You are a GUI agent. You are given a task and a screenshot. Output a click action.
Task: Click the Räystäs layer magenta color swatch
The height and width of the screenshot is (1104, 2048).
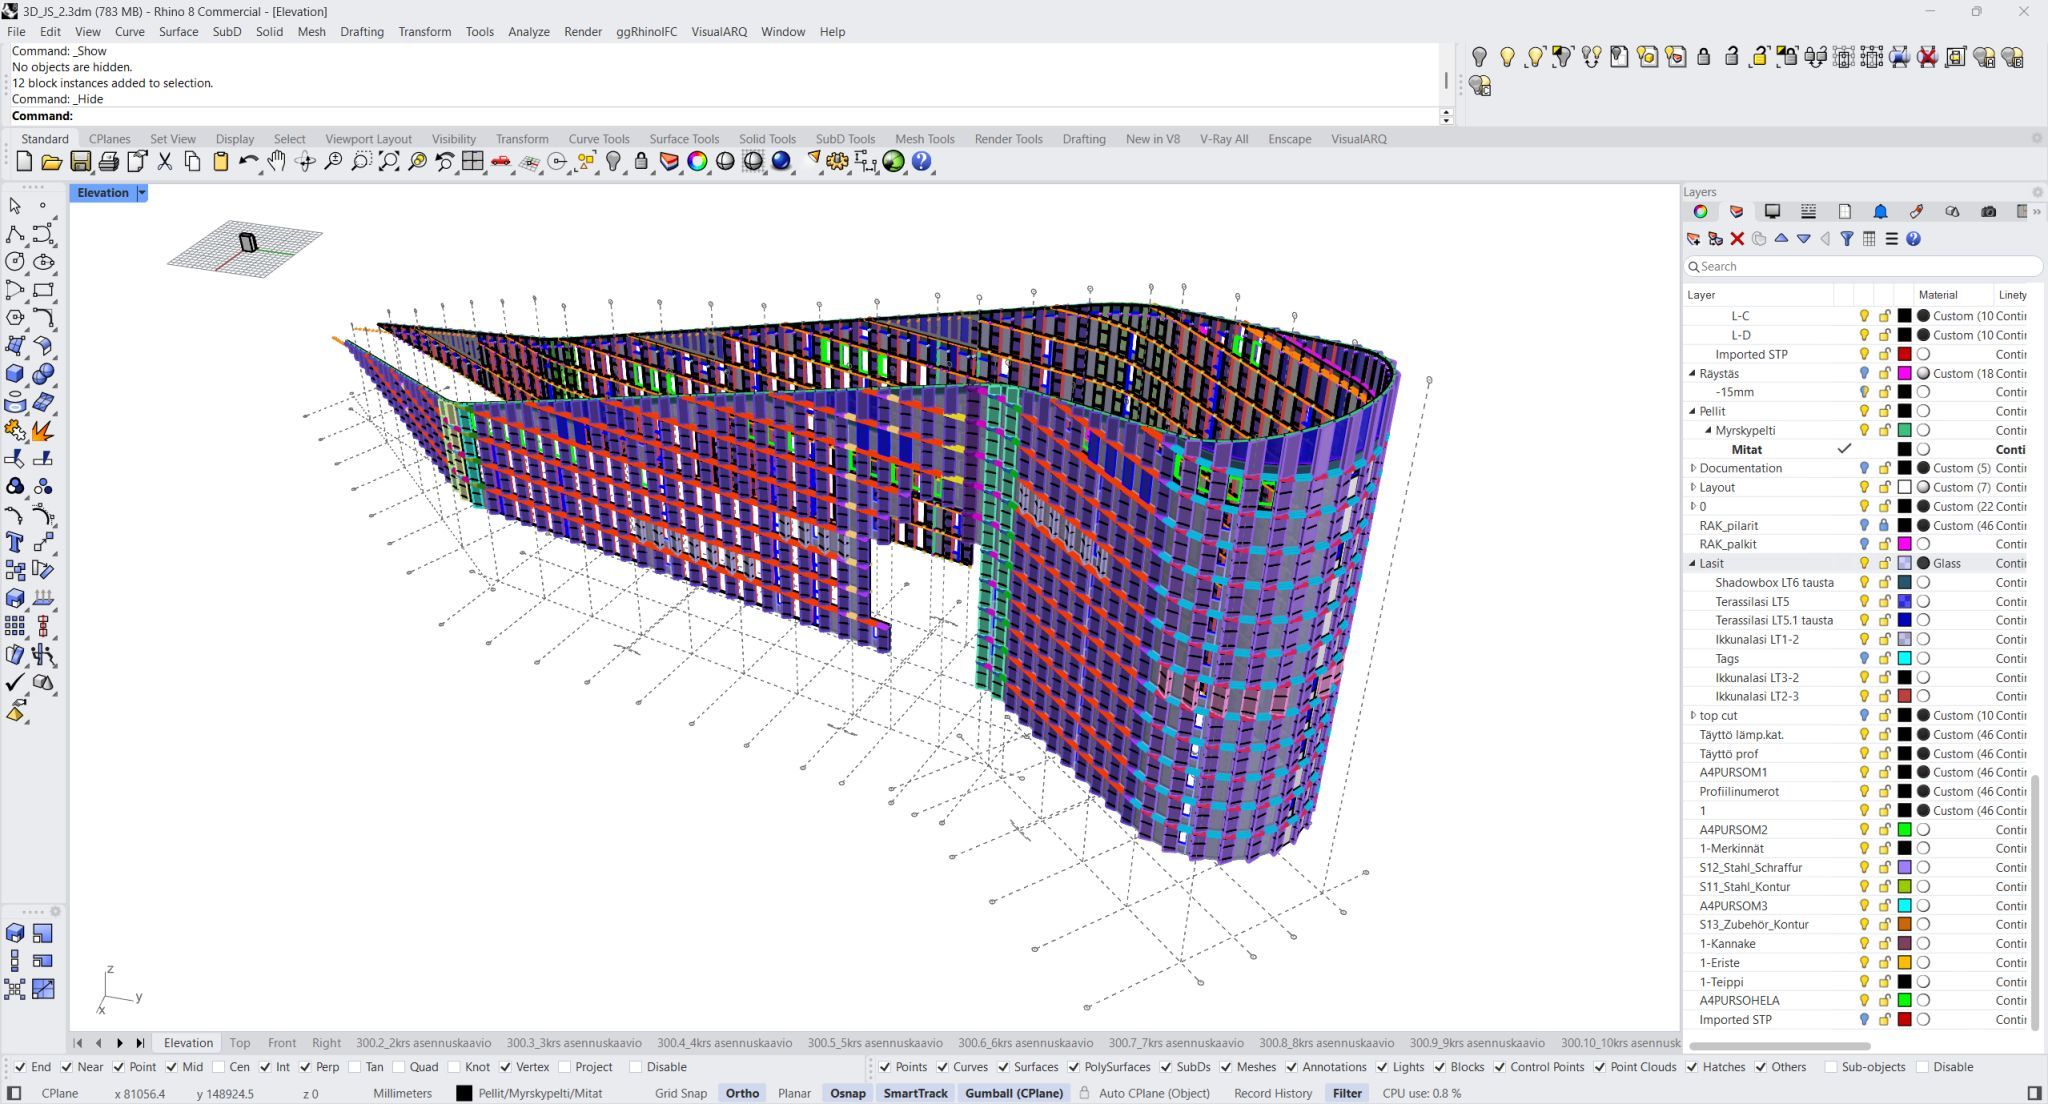tap(1904, 373)
